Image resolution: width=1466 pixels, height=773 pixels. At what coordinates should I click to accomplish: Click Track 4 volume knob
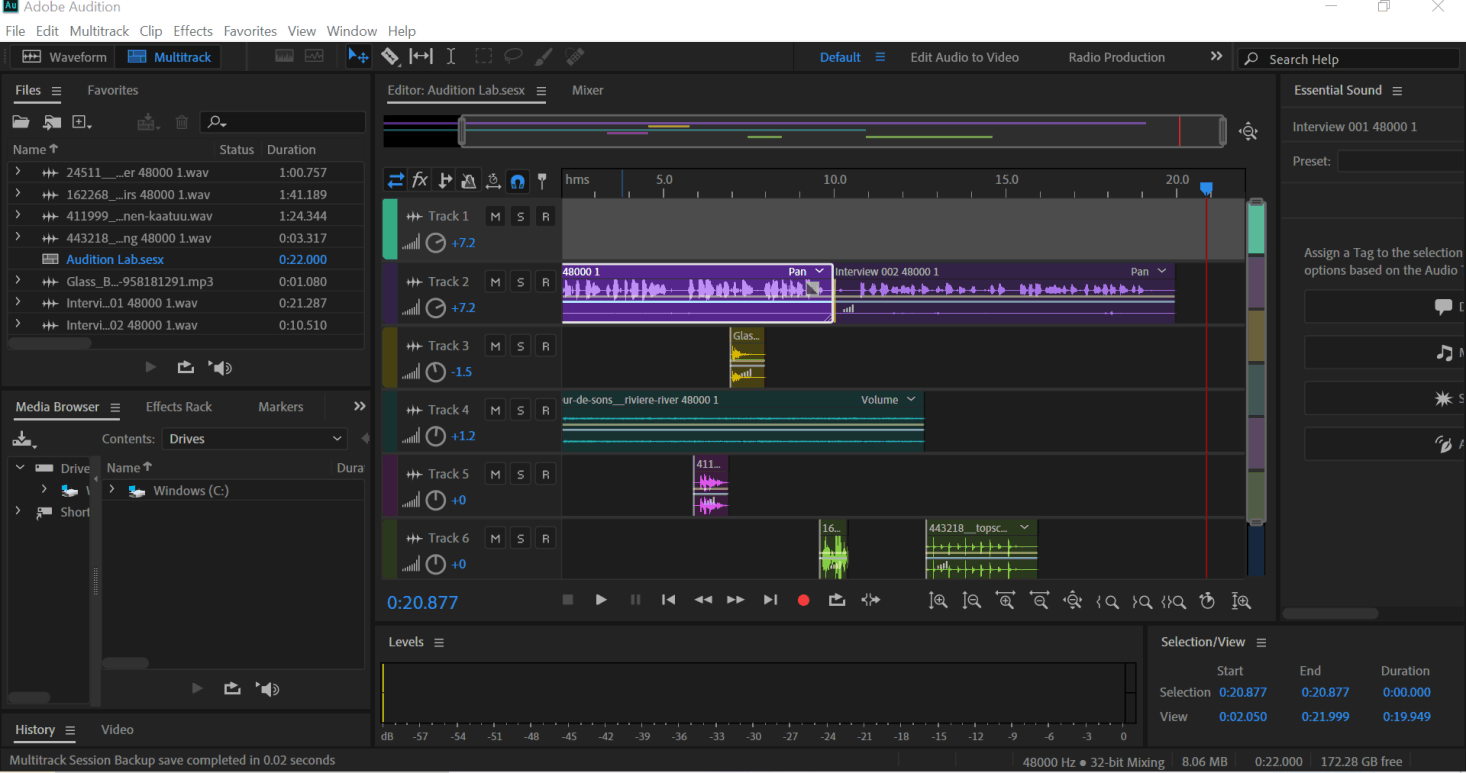(436, 436)
